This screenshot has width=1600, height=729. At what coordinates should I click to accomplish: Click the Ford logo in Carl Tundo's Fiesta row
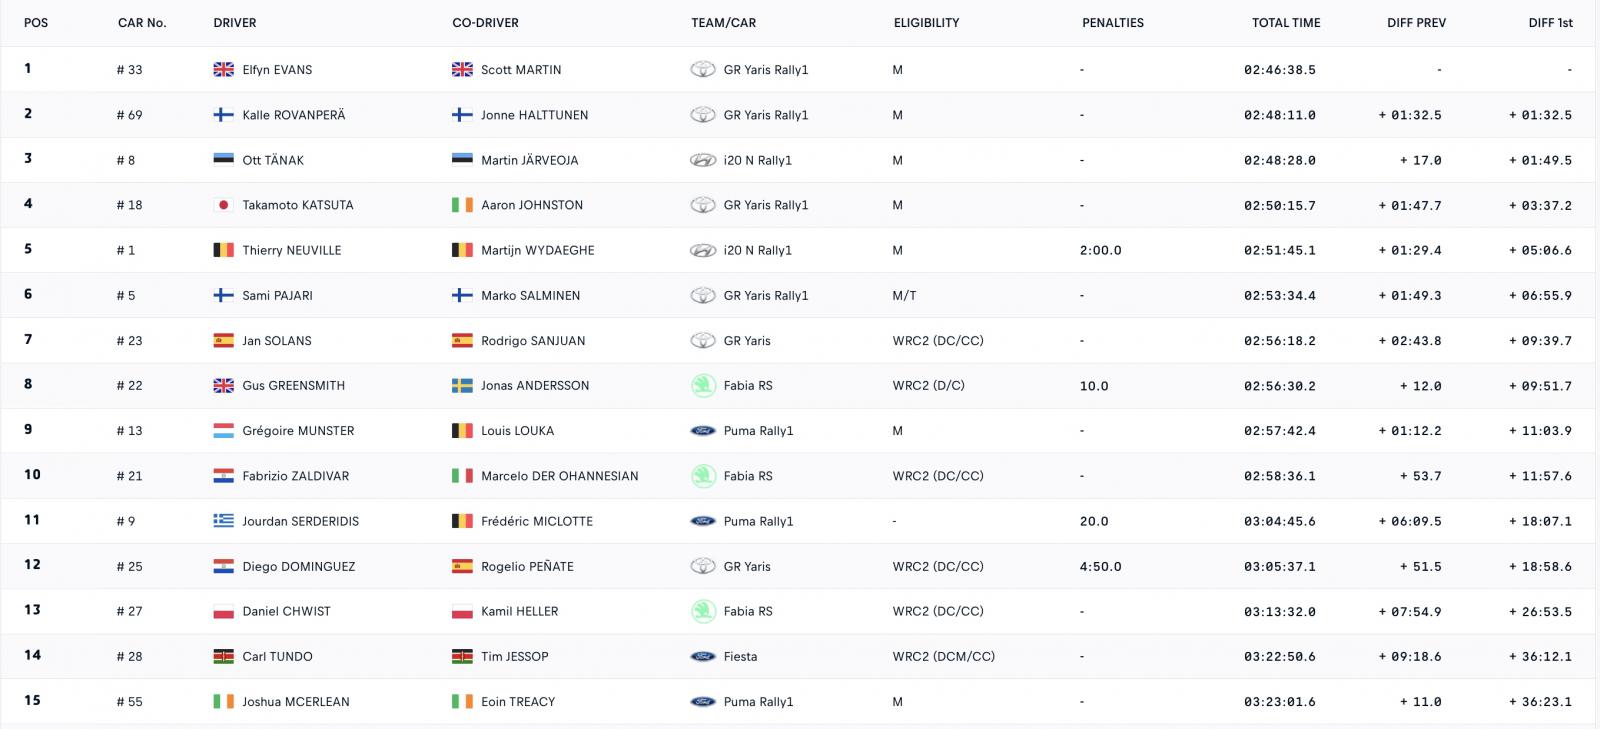pyautogui.click(x=703, y=657)
